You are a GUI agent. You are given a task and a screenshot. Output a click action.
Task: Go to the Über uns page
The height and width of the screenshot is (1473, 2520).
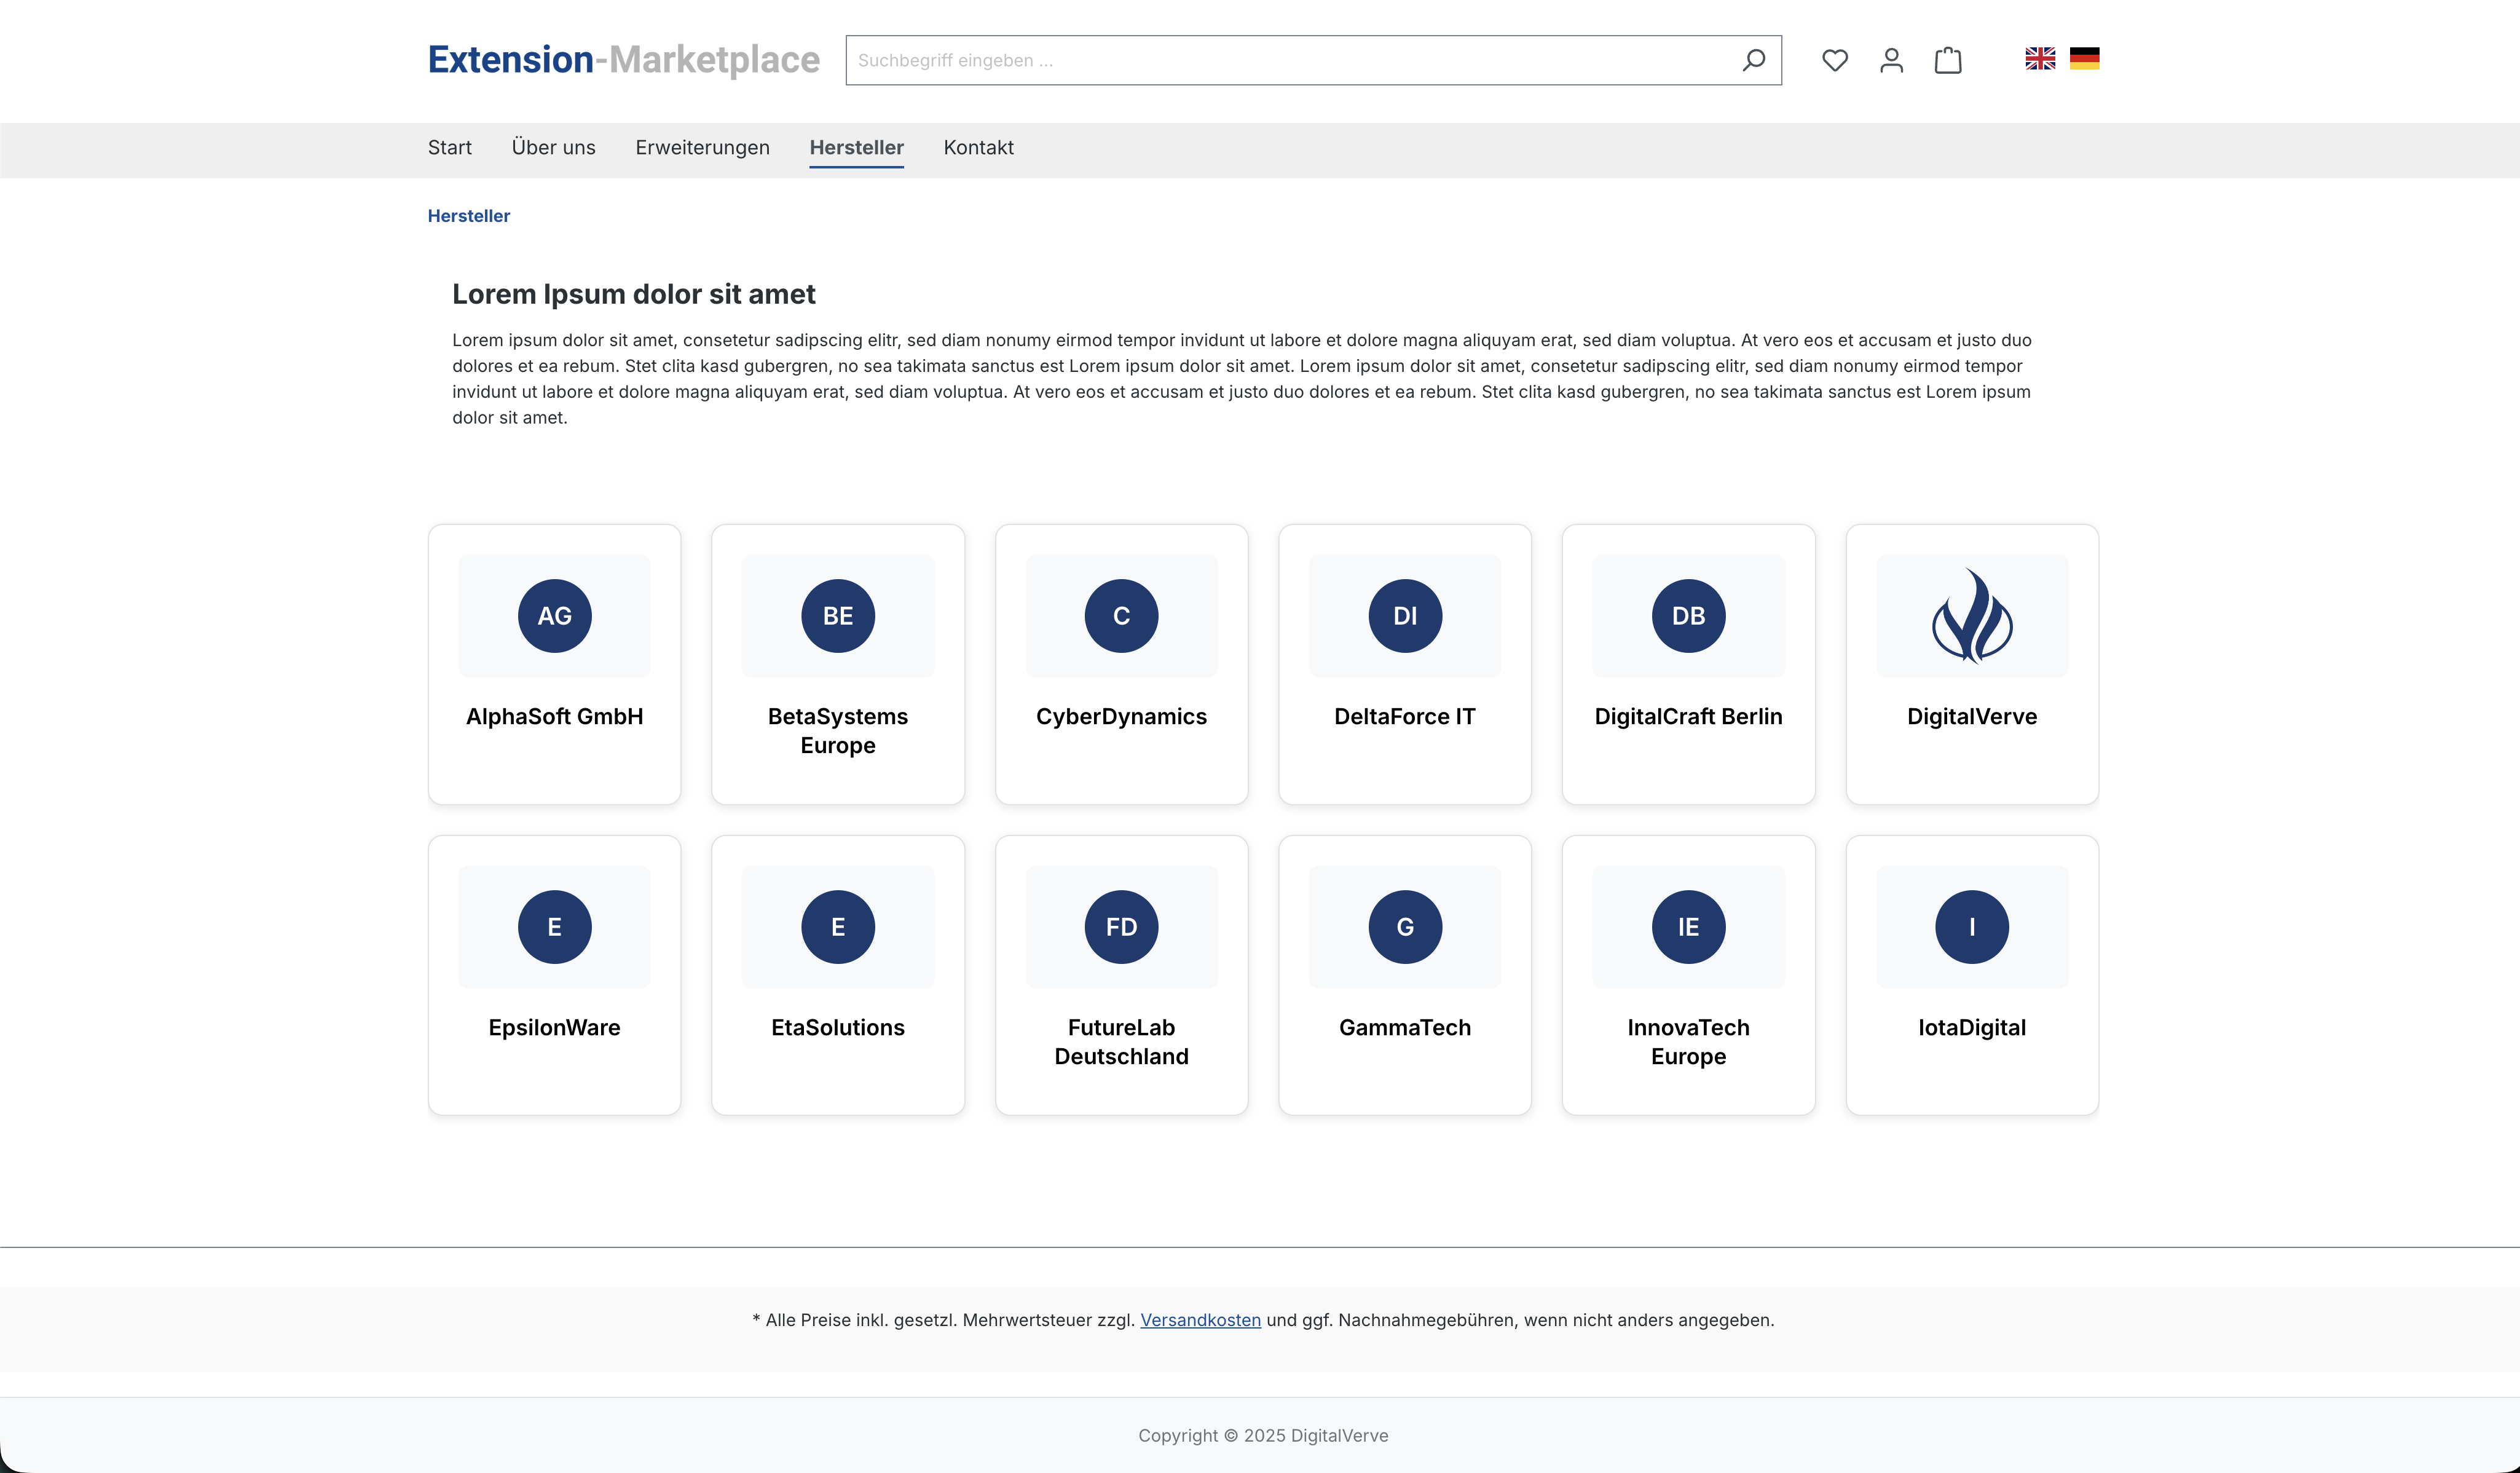click(x=553, y=148)
